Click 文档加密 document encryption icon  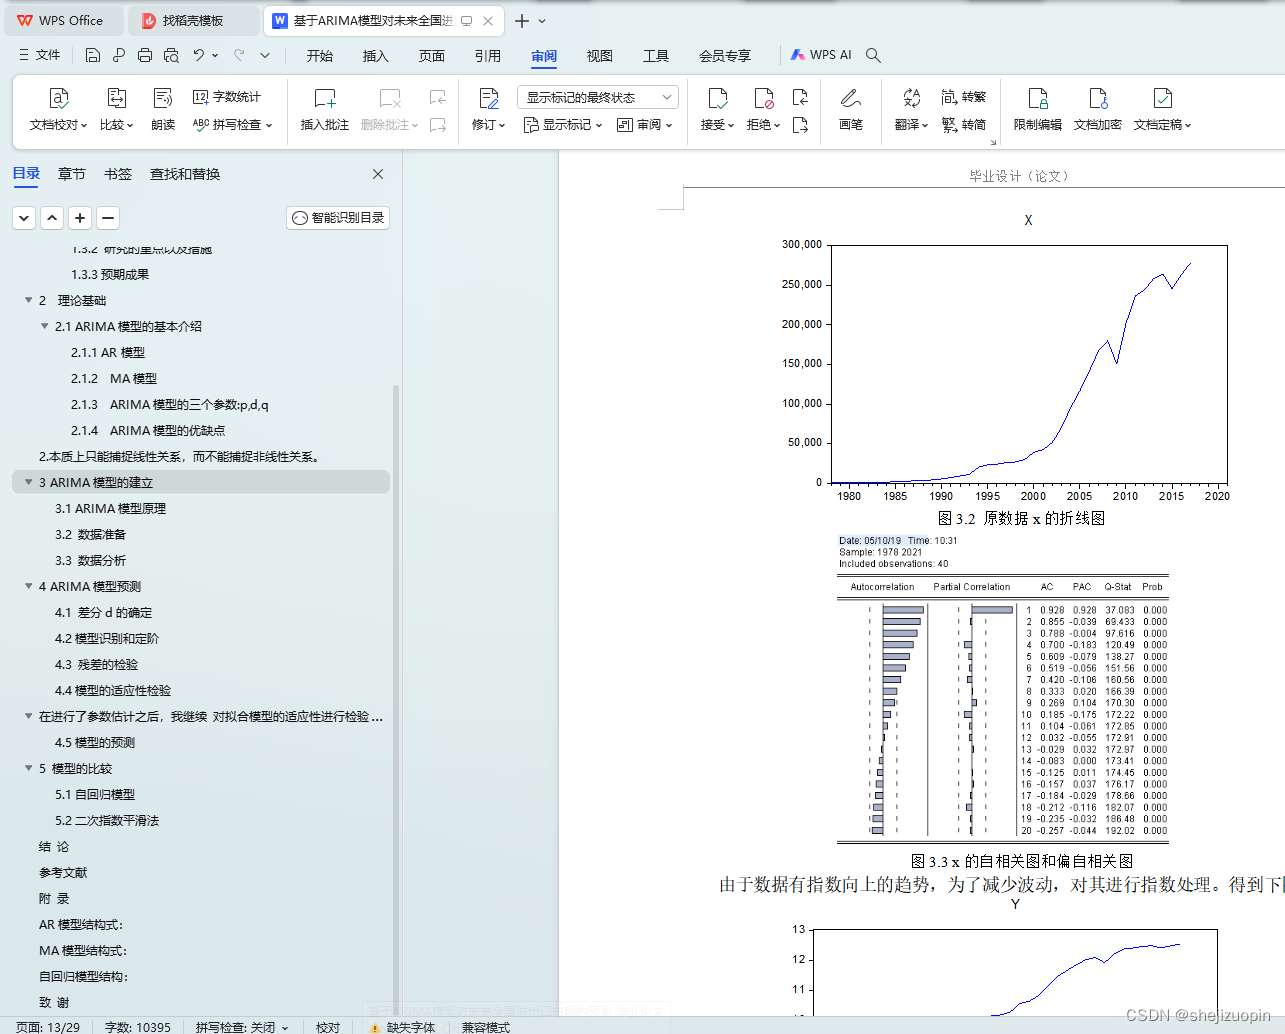click(x=1098, y=98)
